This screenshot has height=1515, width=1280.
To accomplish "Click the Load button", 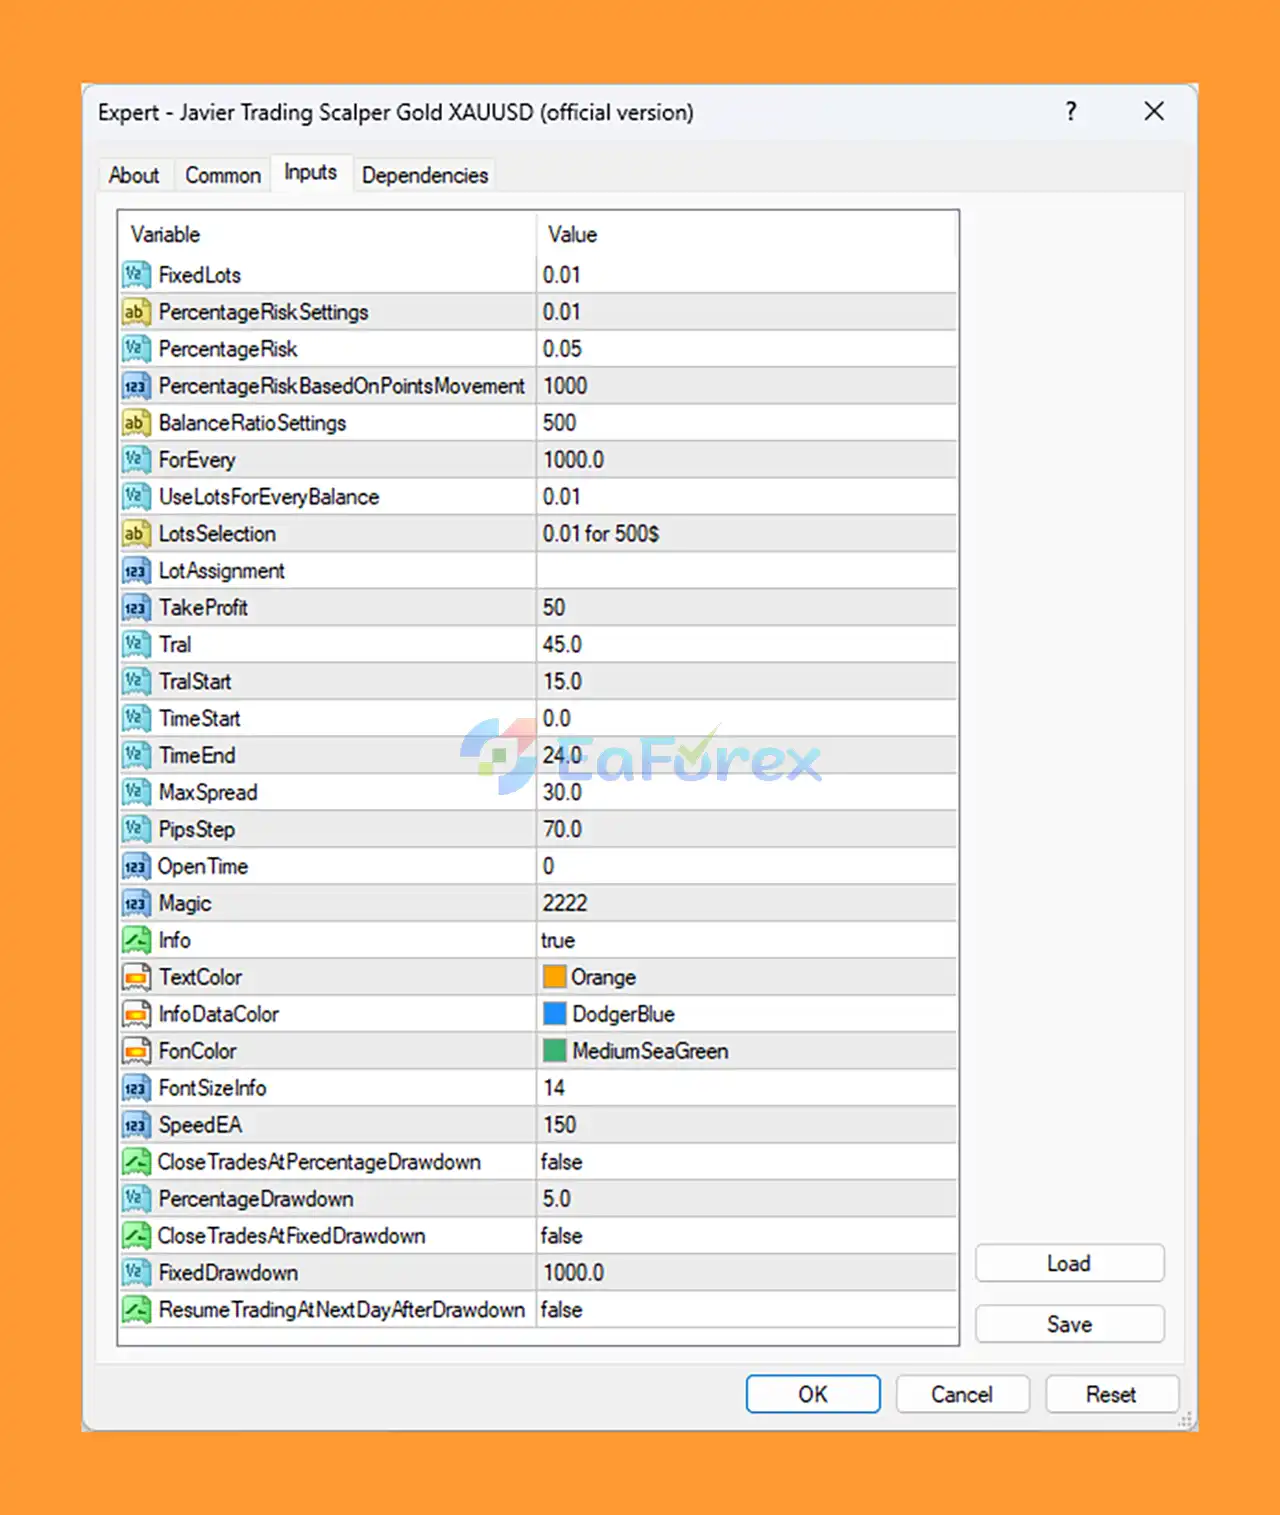I will tap(1069, 1263).
